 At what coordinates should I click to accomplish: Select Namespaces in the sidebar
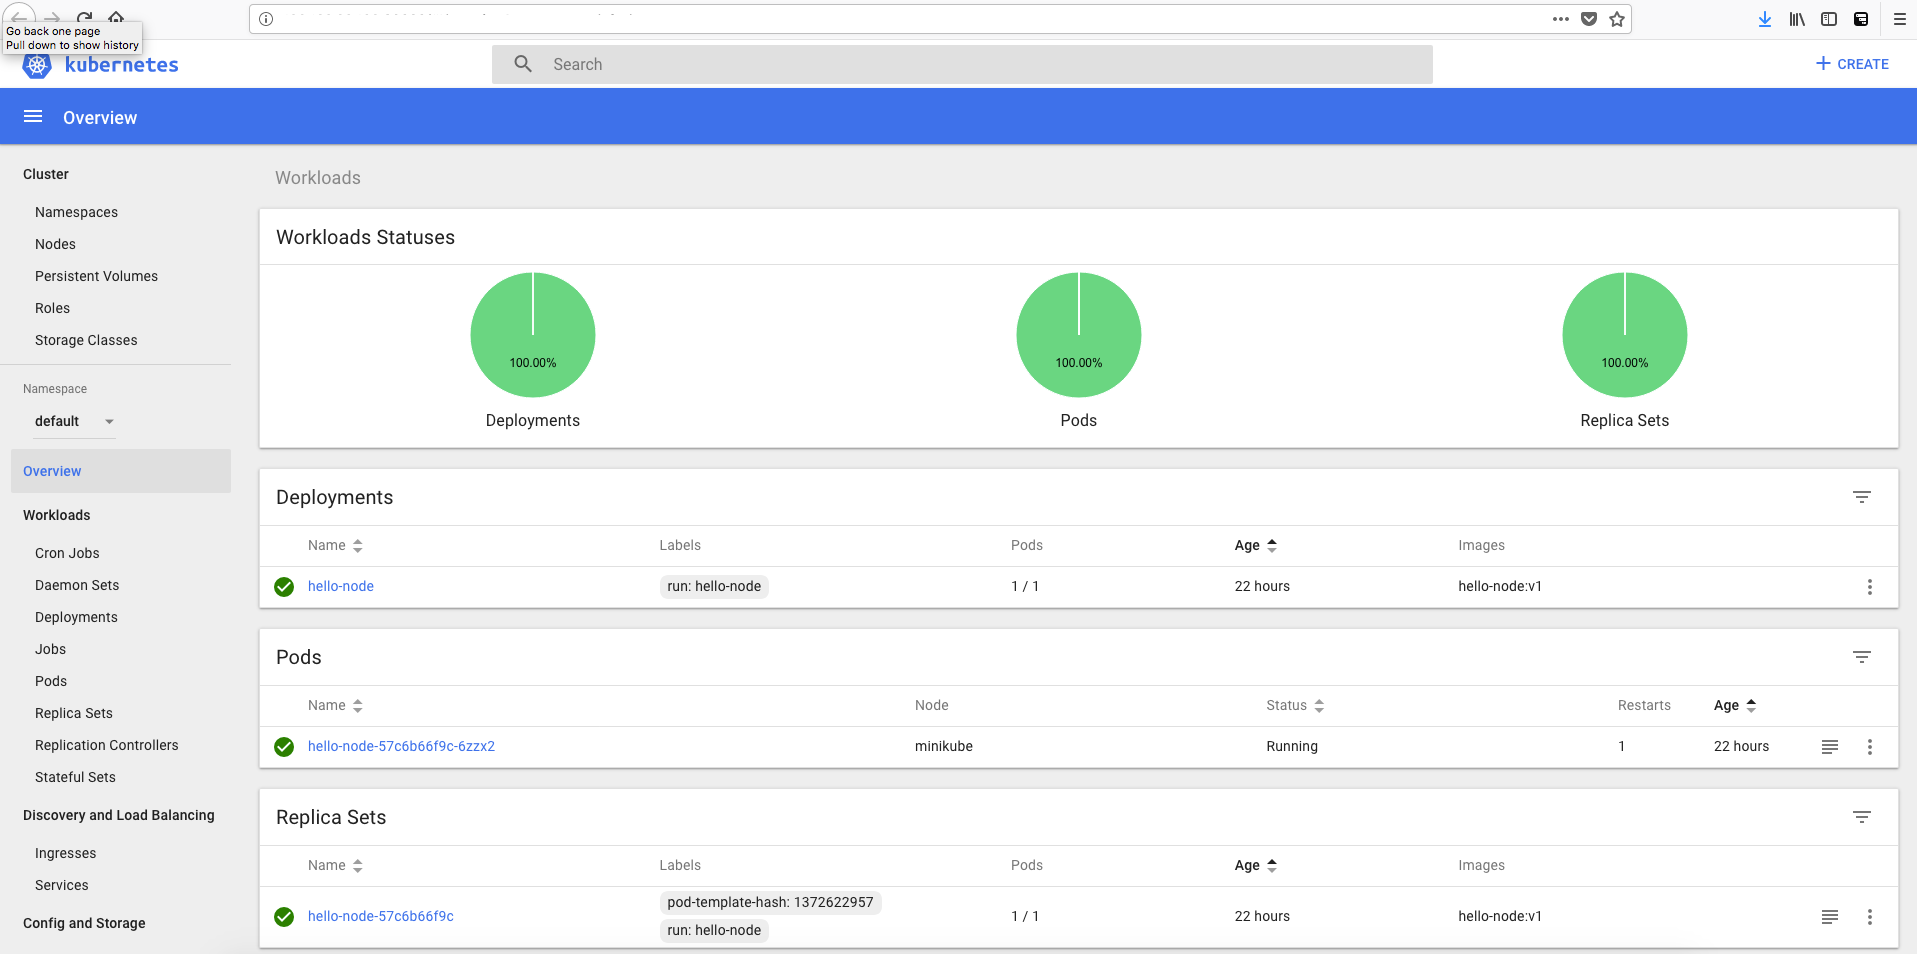tap(76, 212)
